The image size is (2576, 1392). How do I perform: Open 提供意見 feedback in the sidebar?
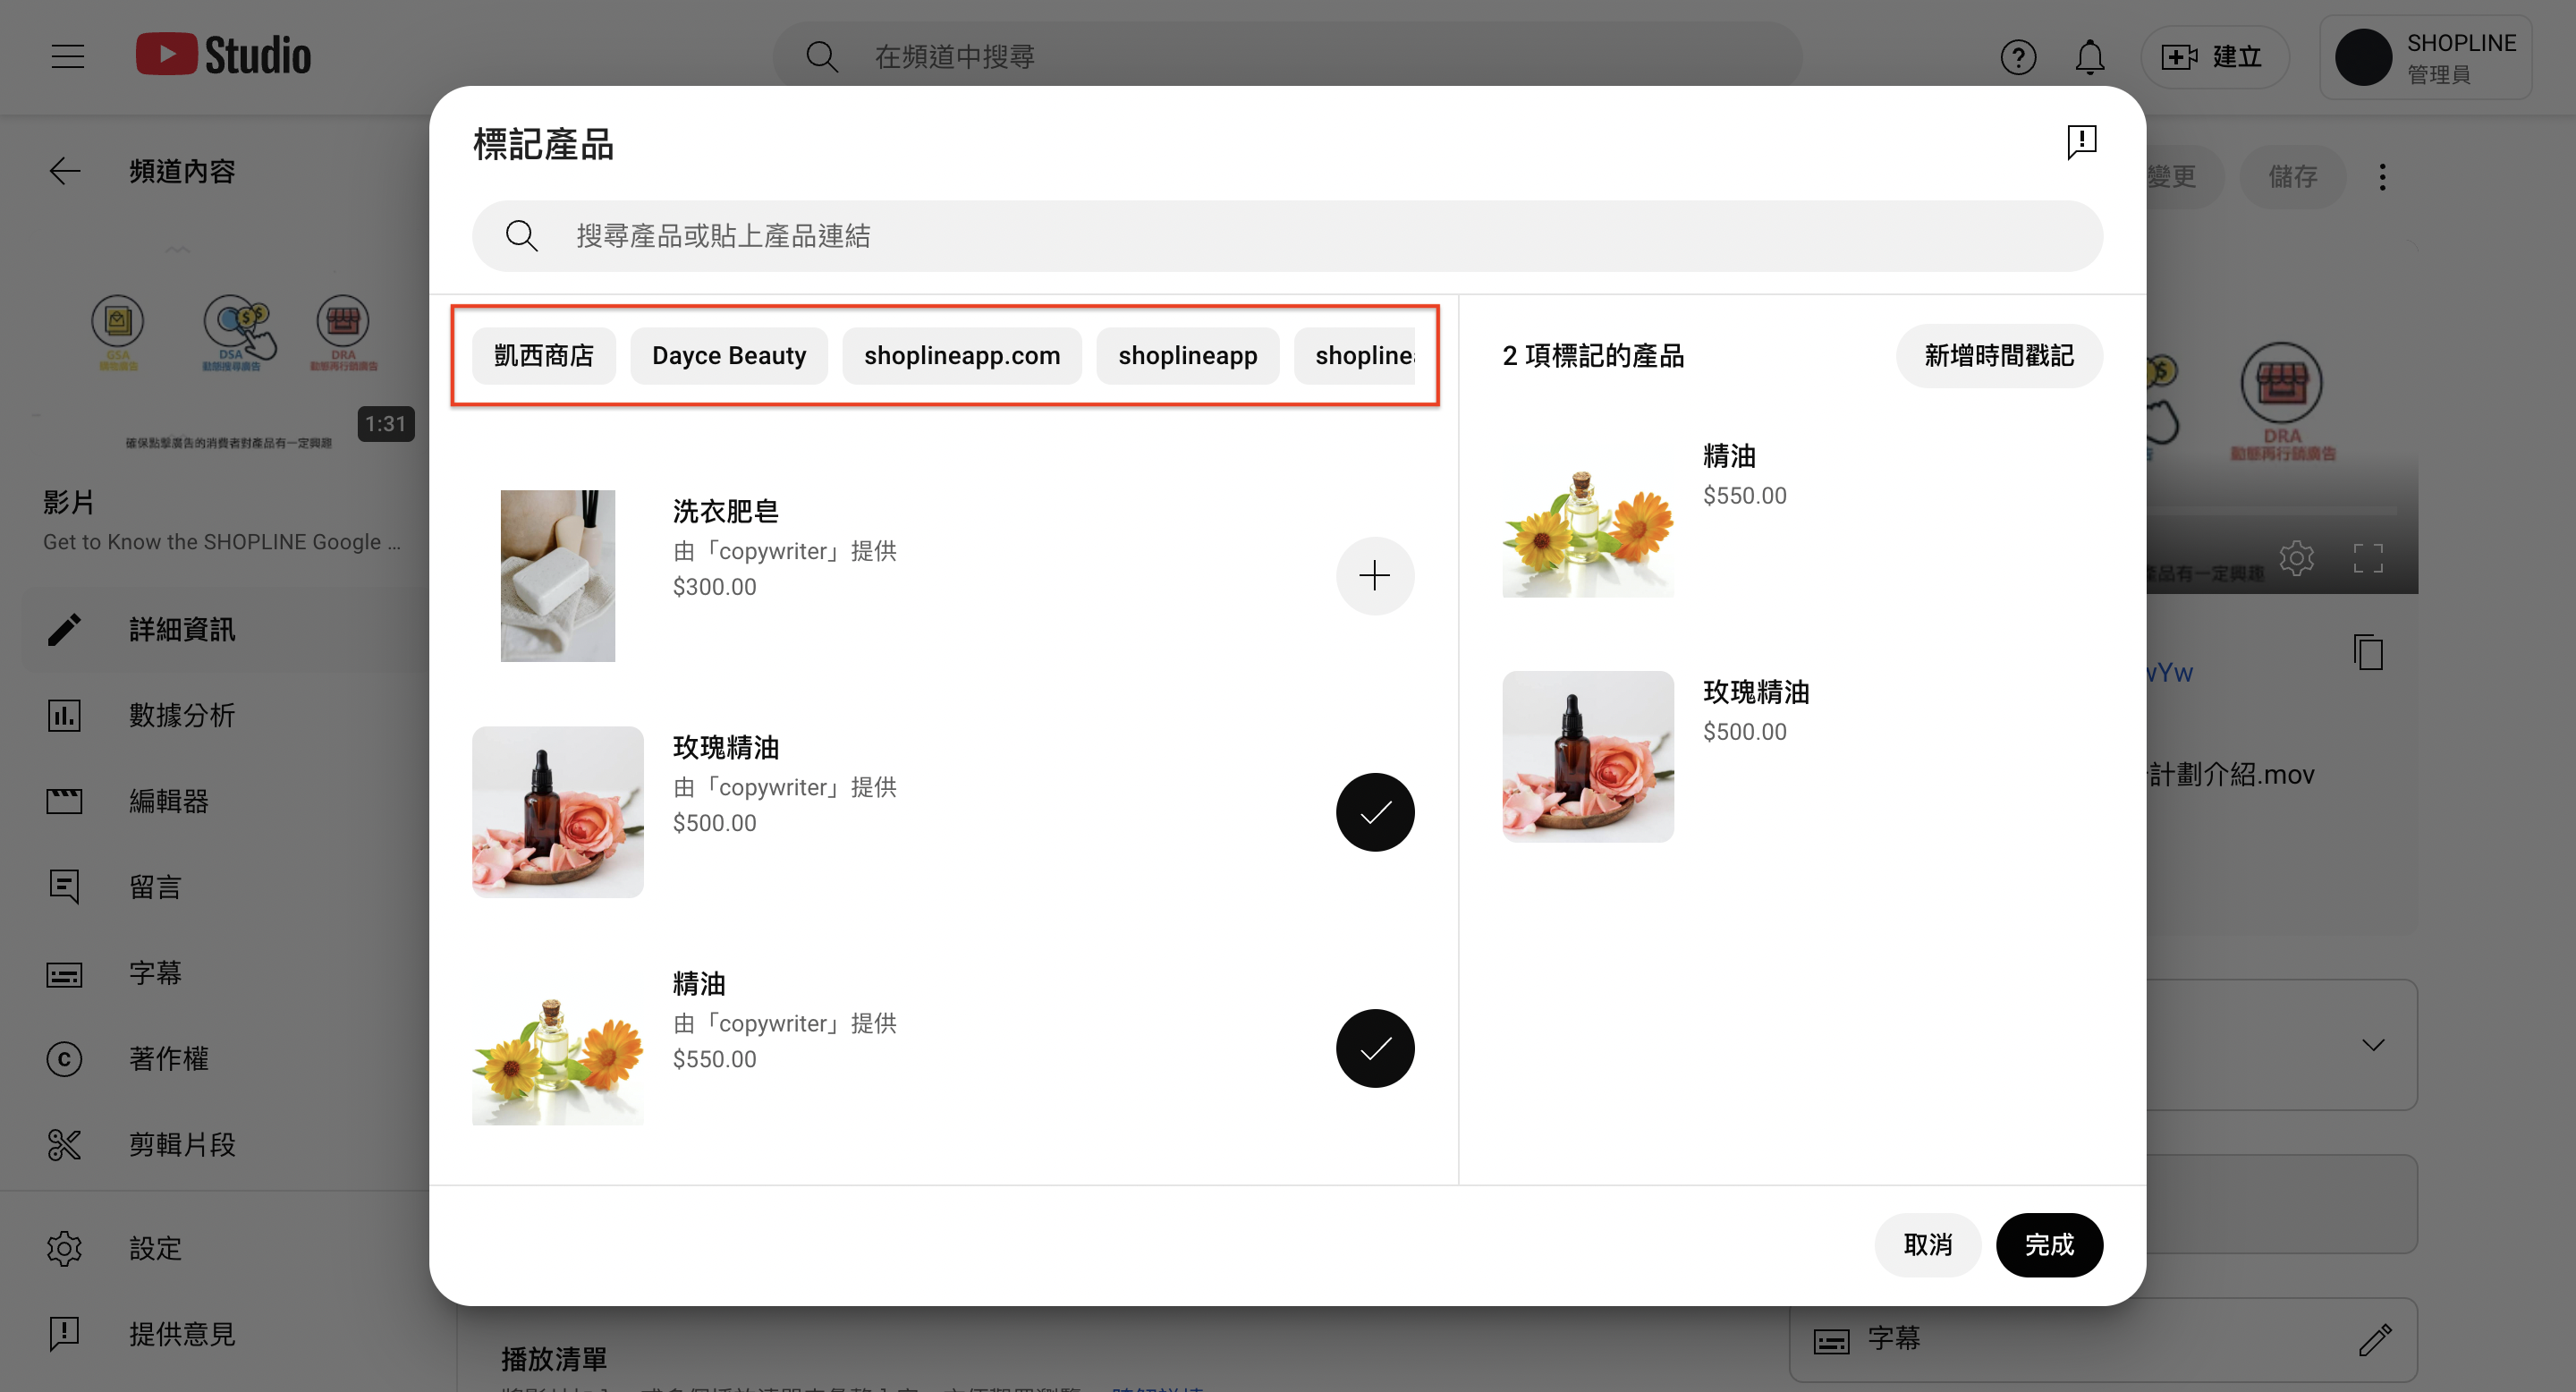click(x=225, y=1335)
